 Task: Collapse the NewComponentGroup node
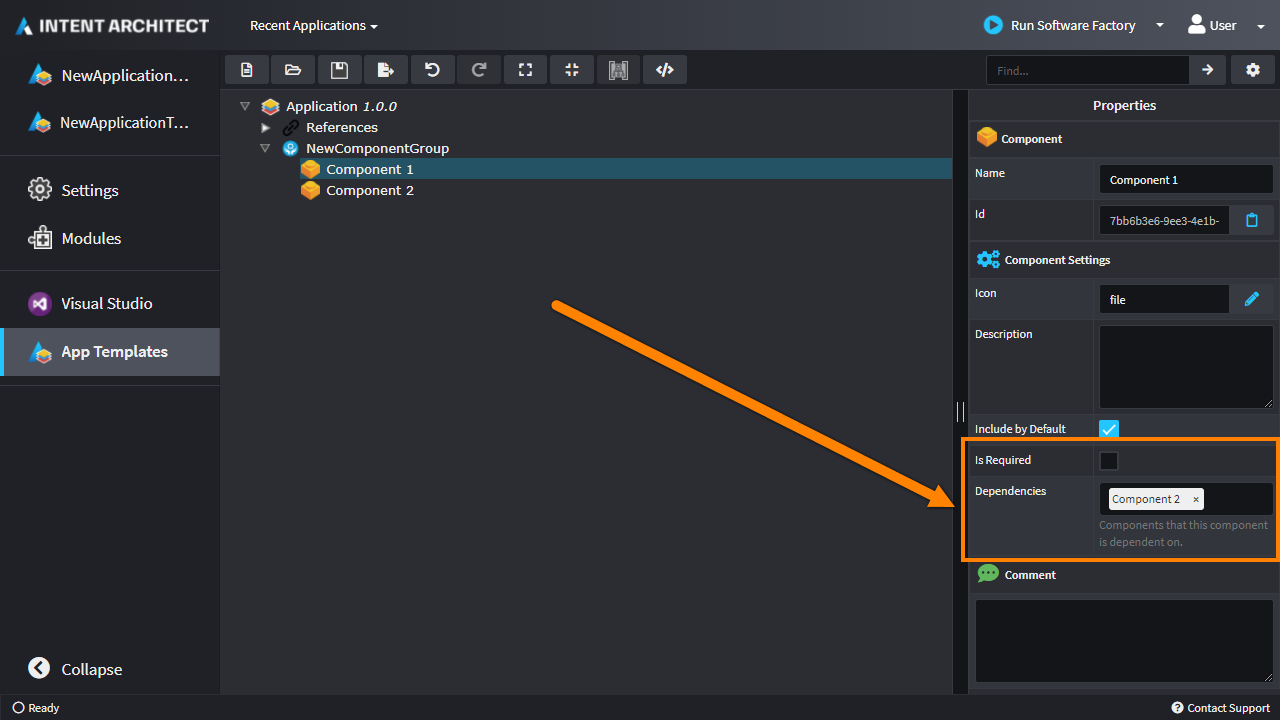265,148
